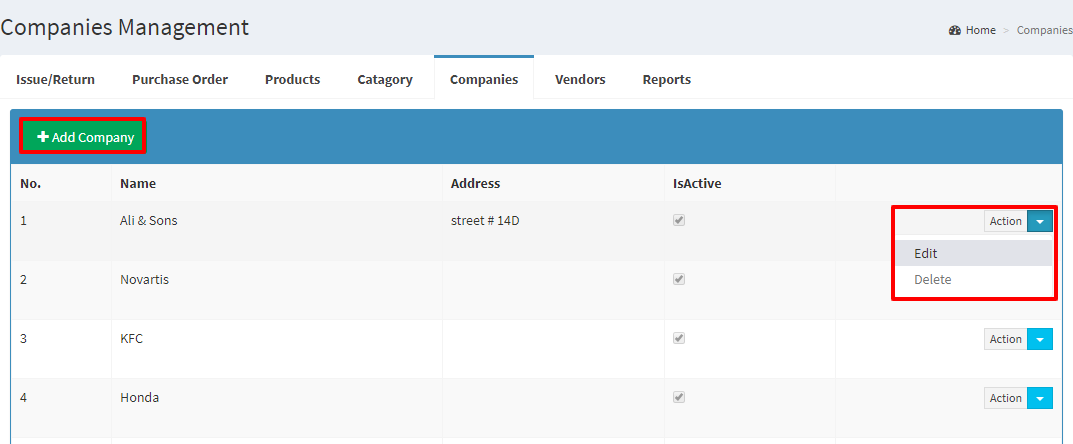Open the Purchase Order tab
The width and height of the screenshot is (1073, 444).
pos(180,79)
